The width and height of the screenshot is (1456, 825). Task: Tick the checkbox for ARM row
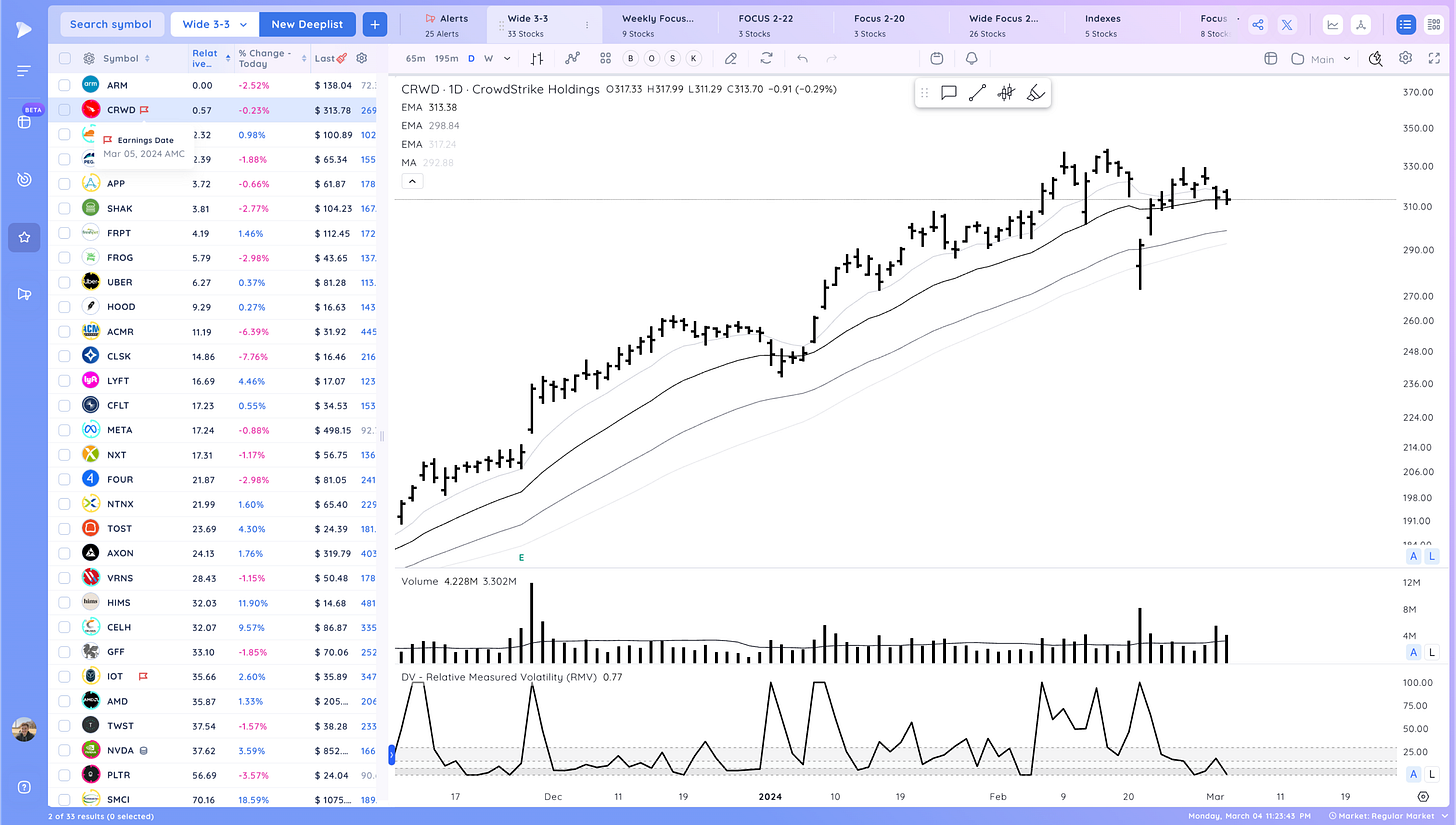pyautogui.click(x=64, y=85)
